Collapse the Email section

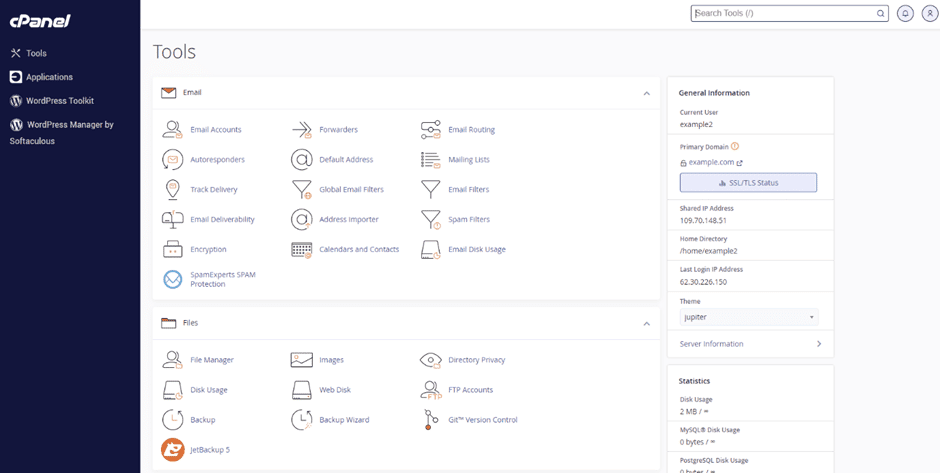pos(646,94)
